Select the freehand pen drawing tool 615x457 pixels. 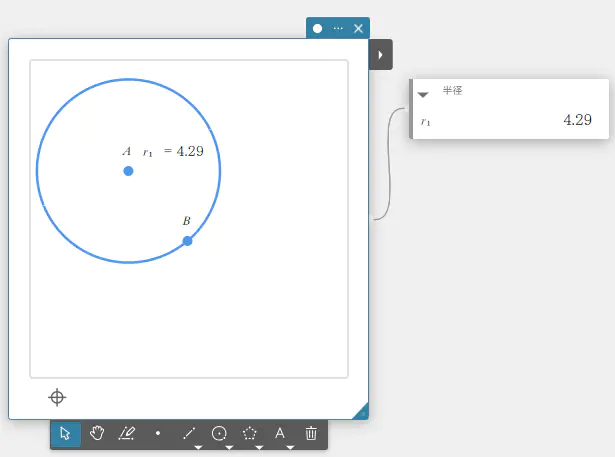[127, 433]
